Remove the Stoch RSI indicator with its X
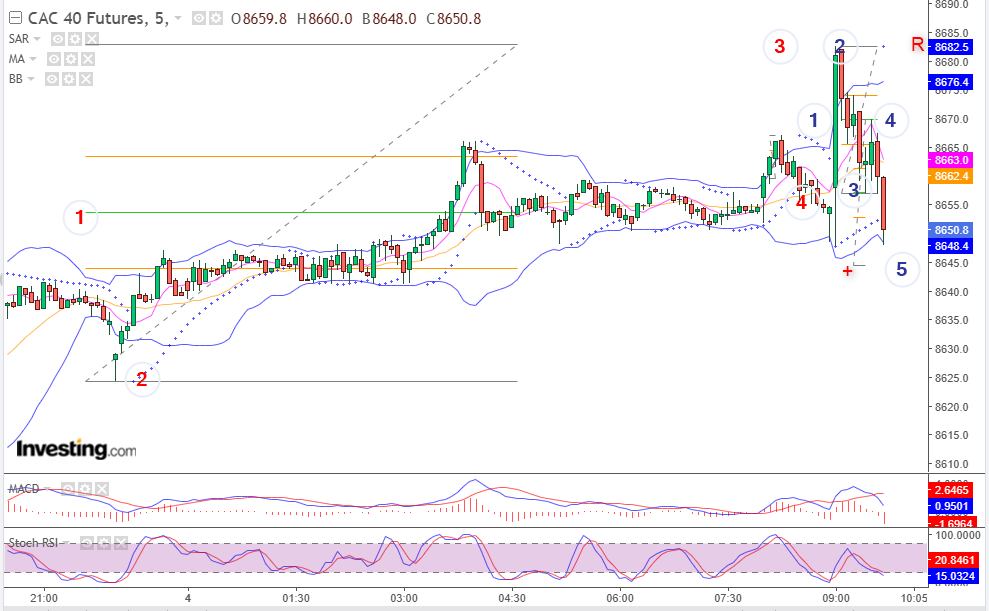Screen dimensions: 989x611 tap(121, 543)
